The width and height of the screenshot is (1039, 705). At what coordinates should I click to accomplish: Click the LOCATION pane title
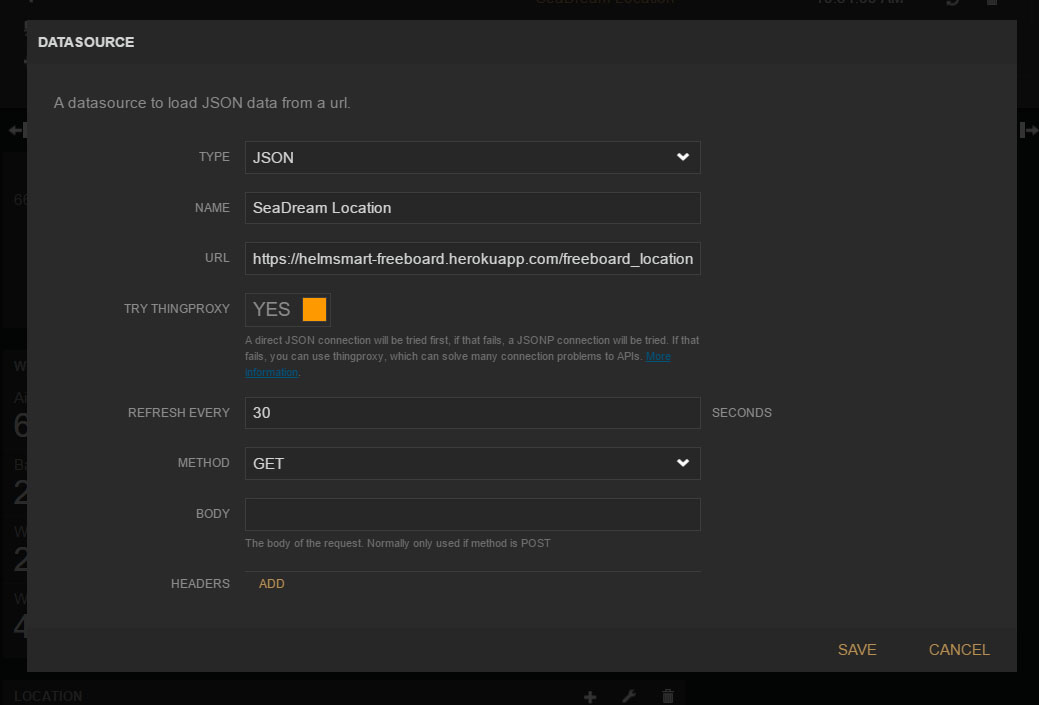pos(48,696)
